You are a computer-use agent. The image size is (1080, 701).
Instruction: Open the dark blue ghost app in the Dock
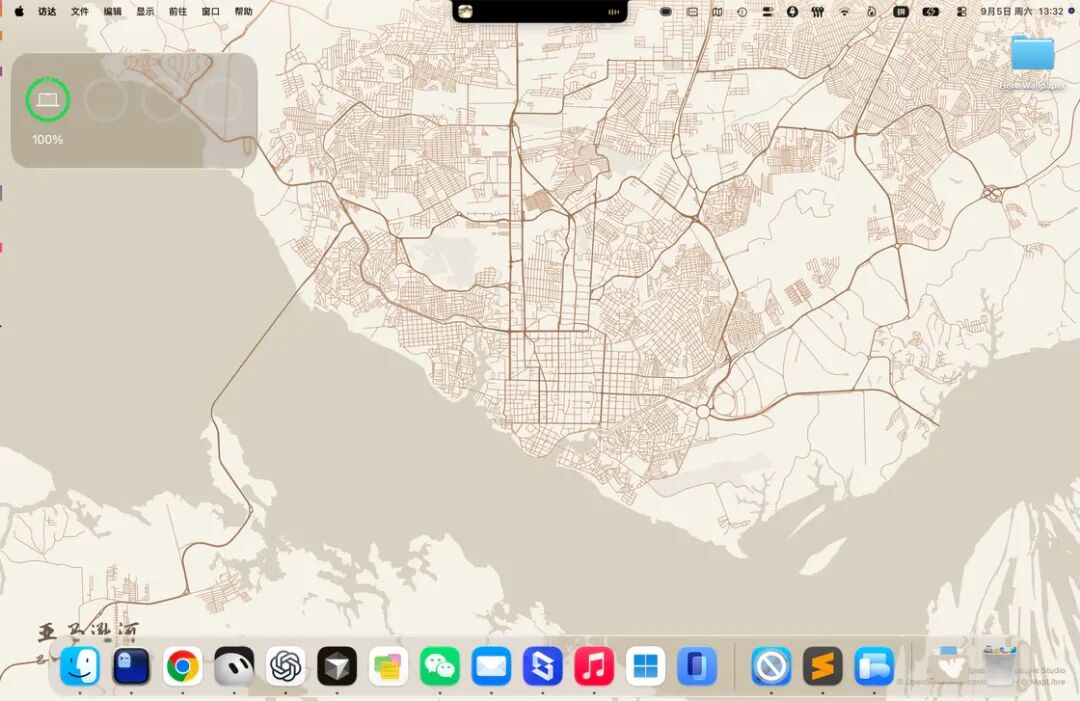click(x=132, y=666)
